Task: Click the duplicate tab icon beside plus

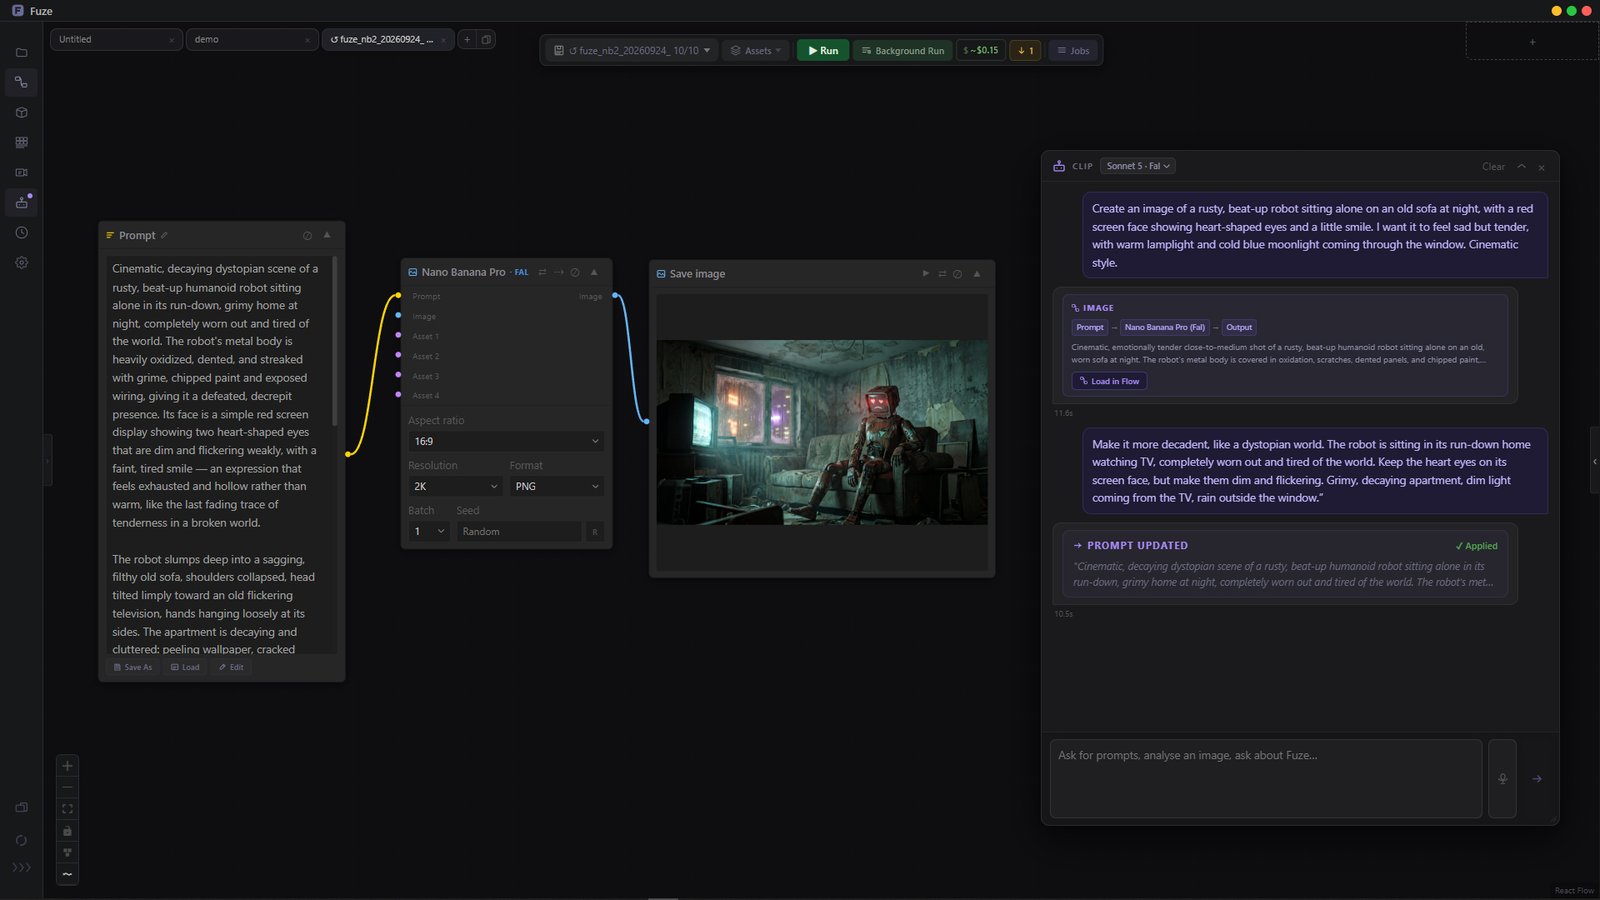Action: coord(486,39)
